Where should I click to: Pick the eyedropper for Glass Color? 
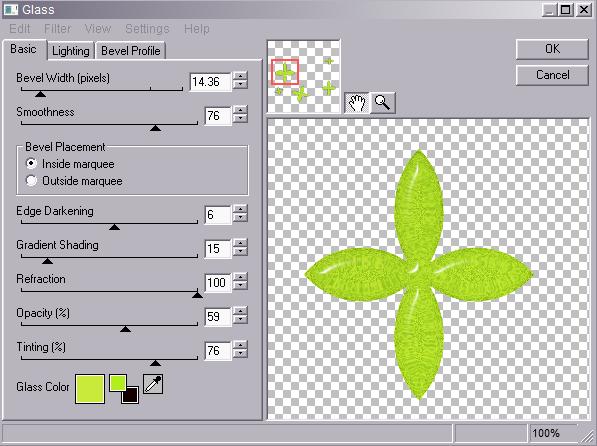[153, 384]
